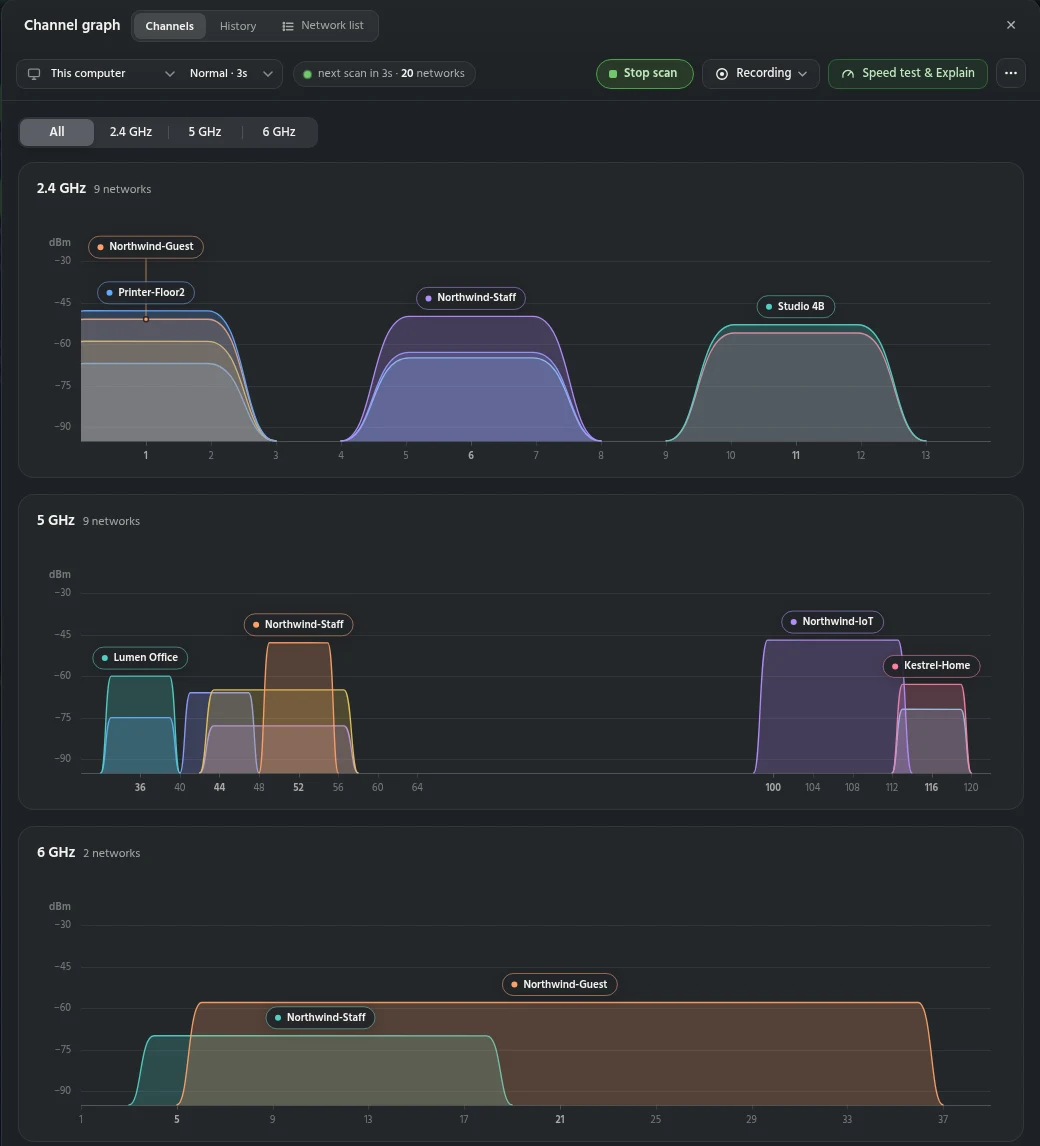Click the computer monitor icon beside This computer
This screenshot has width=1040, height=1146.
pyautogui.click(x=34, y=74)
